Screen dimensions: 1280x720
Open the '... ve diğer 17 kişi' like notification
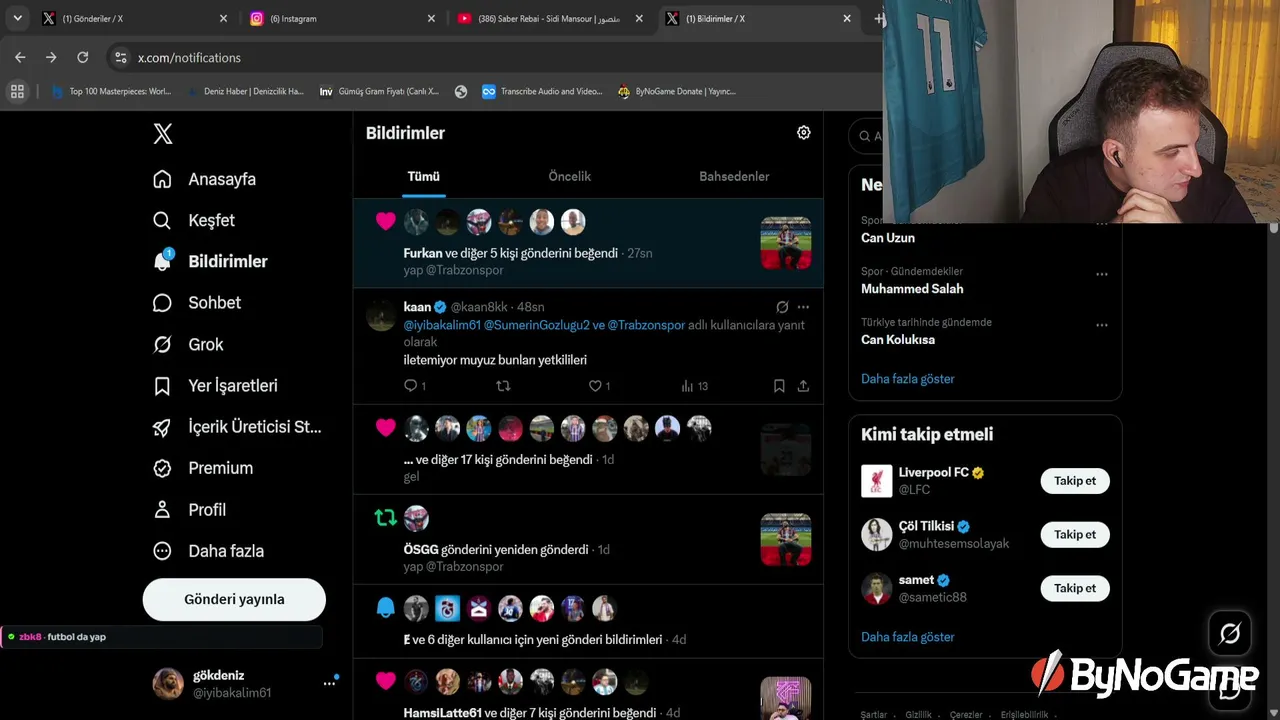click(x=588, y=450)
